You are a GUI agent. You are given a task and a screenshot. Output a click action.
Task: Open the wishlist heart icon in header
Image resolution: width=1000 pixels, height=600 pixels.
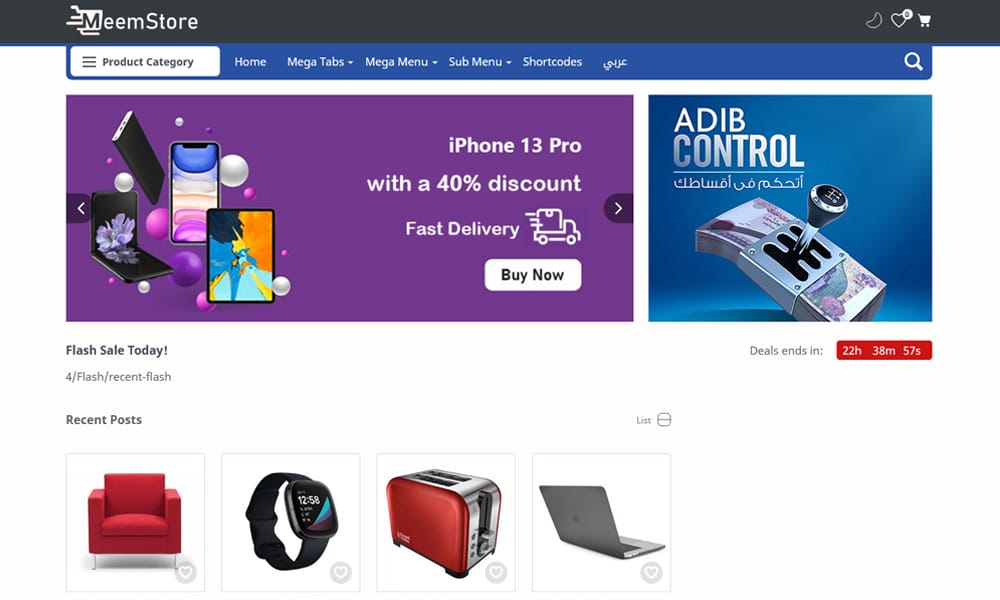click(x=899, y=20)
